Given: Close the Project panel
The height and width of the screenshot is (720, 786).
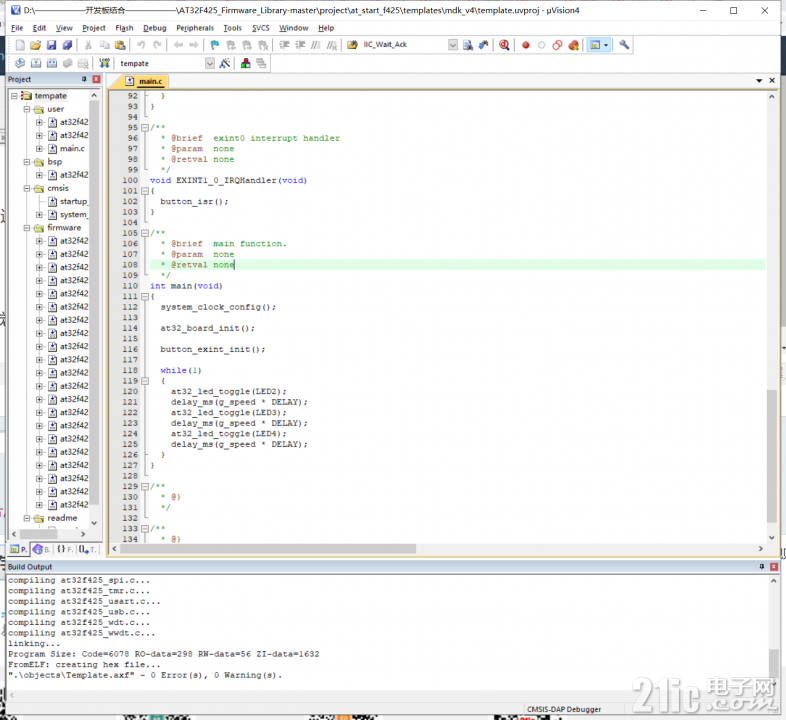Looking at the screenshot, I should click(x=96, y=79).
